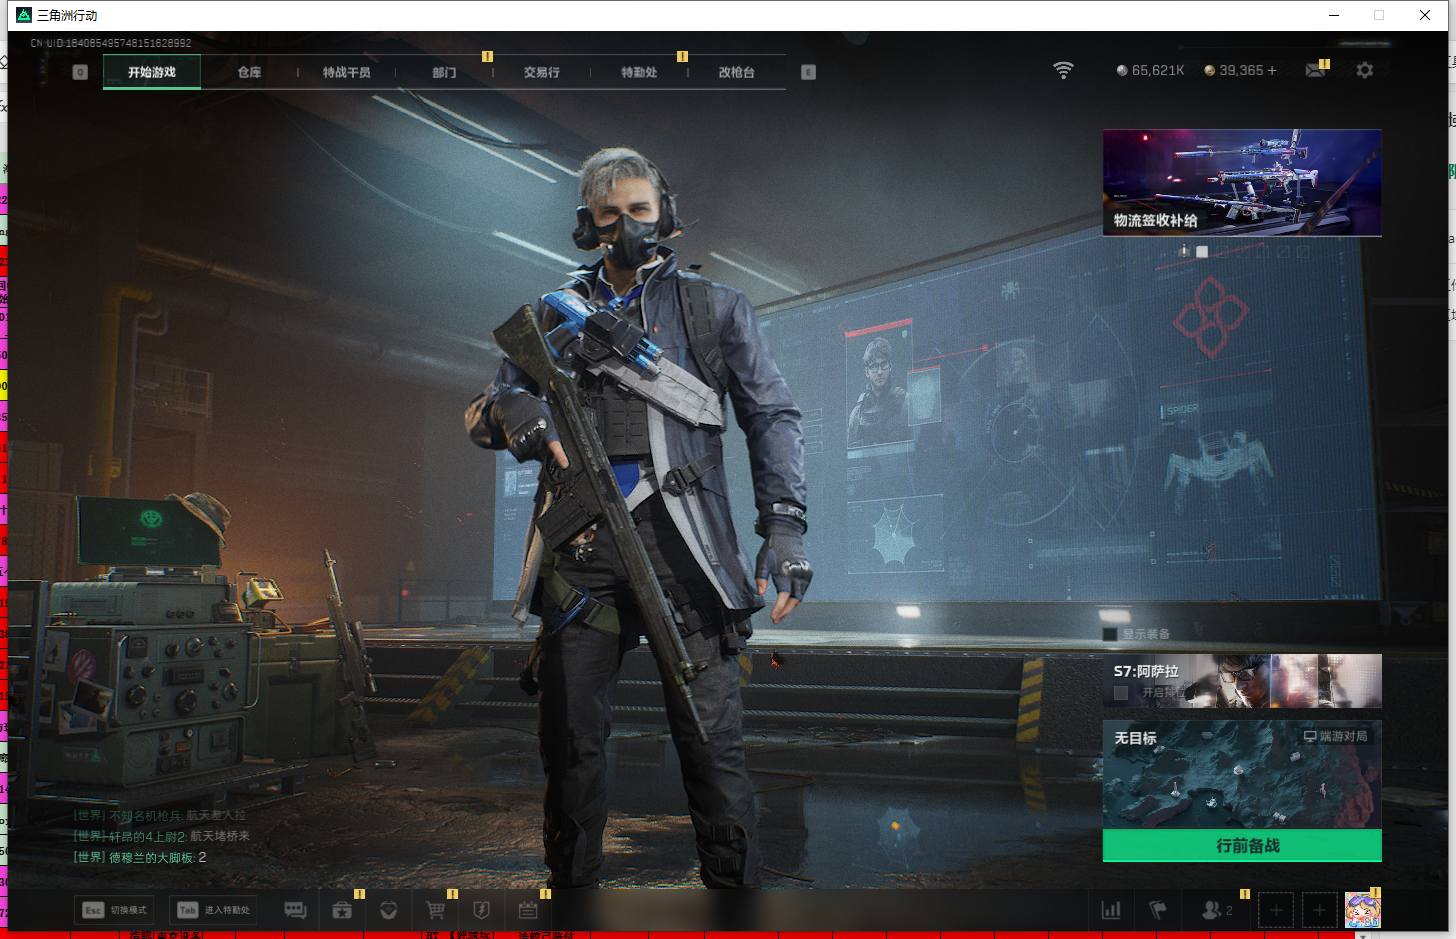Check the network signal icon
The image size is (1456, 939).
pos(1063,70)
